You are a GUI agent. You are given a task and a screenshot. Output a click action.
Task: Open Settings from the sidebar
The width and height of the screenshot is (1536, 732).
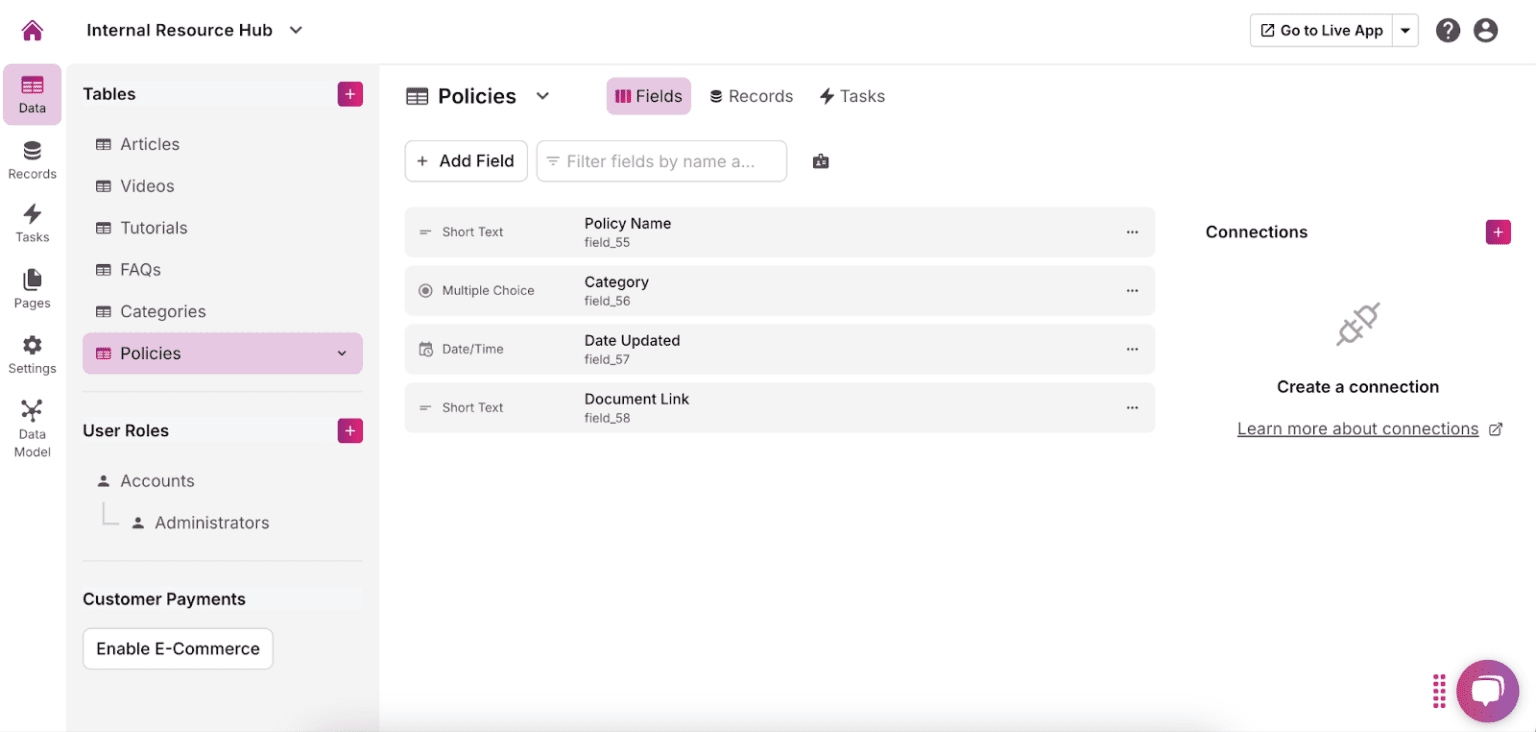[31, 354]
